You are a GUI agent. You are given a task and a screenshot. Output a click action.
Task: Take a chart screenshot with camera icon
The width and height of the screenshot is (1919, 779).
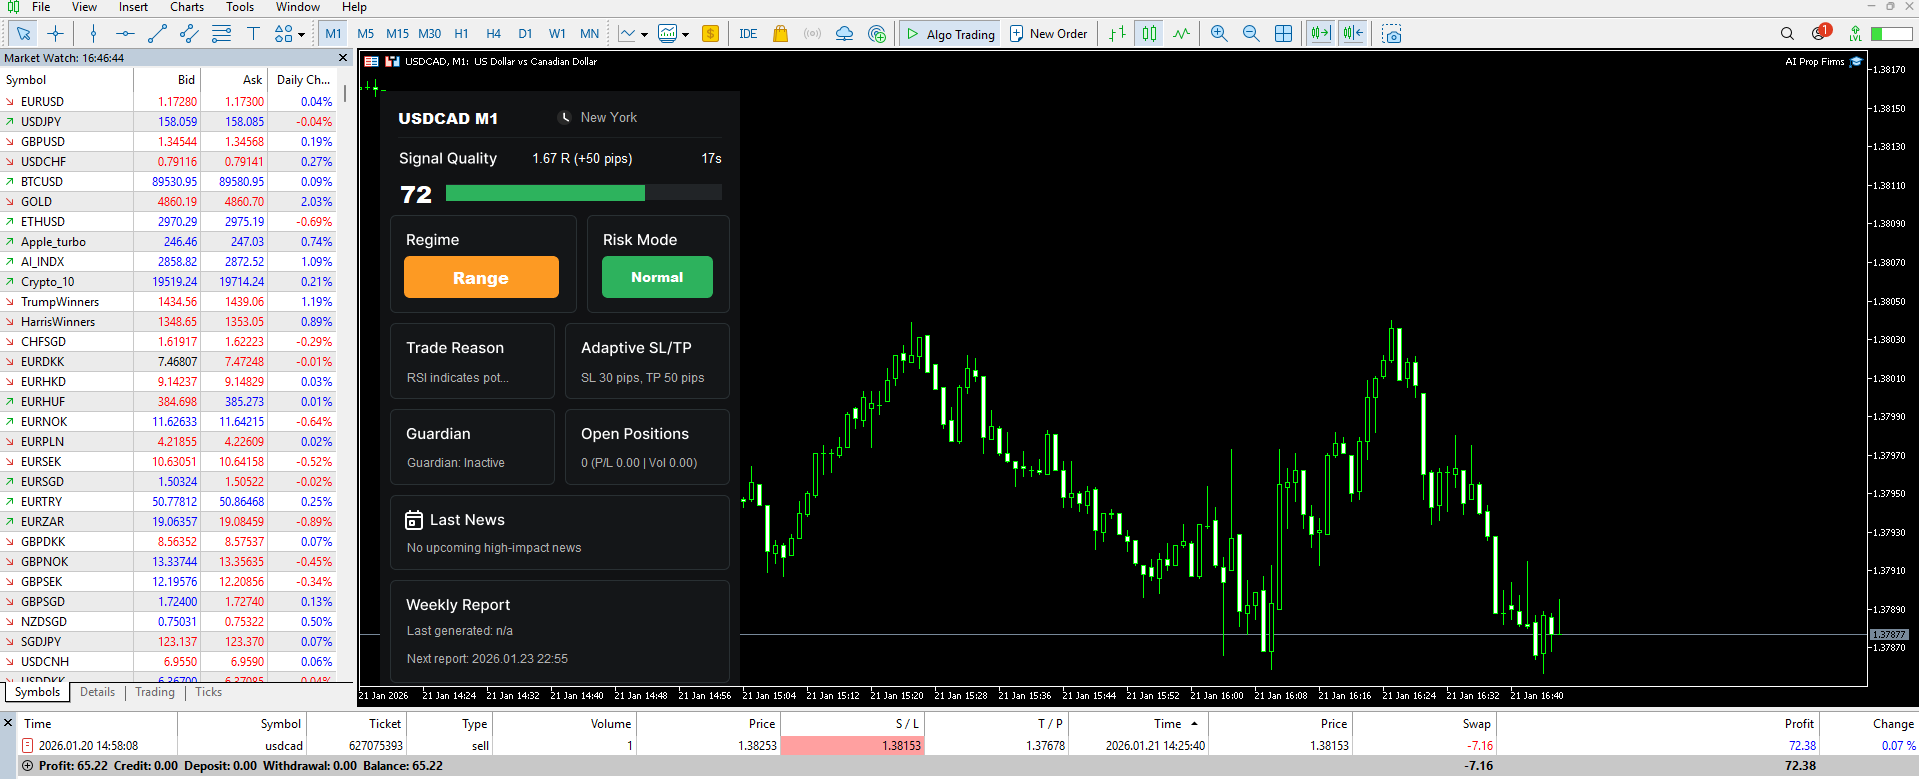click(x=1391, y=34)
